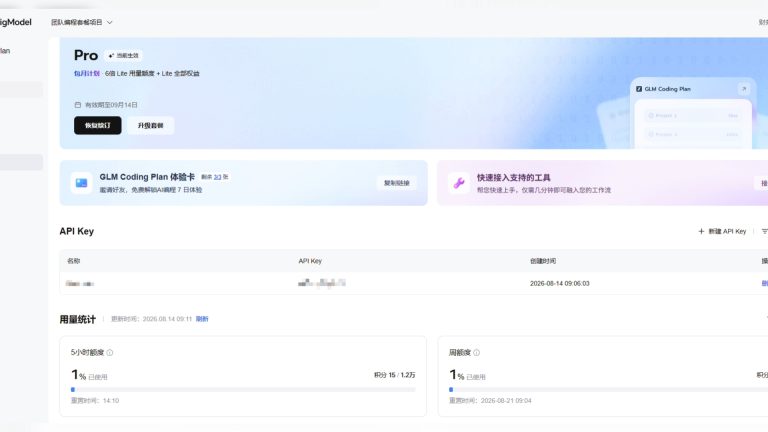Click the API Key column header
The image size is (768, 432).
[310, 261]
